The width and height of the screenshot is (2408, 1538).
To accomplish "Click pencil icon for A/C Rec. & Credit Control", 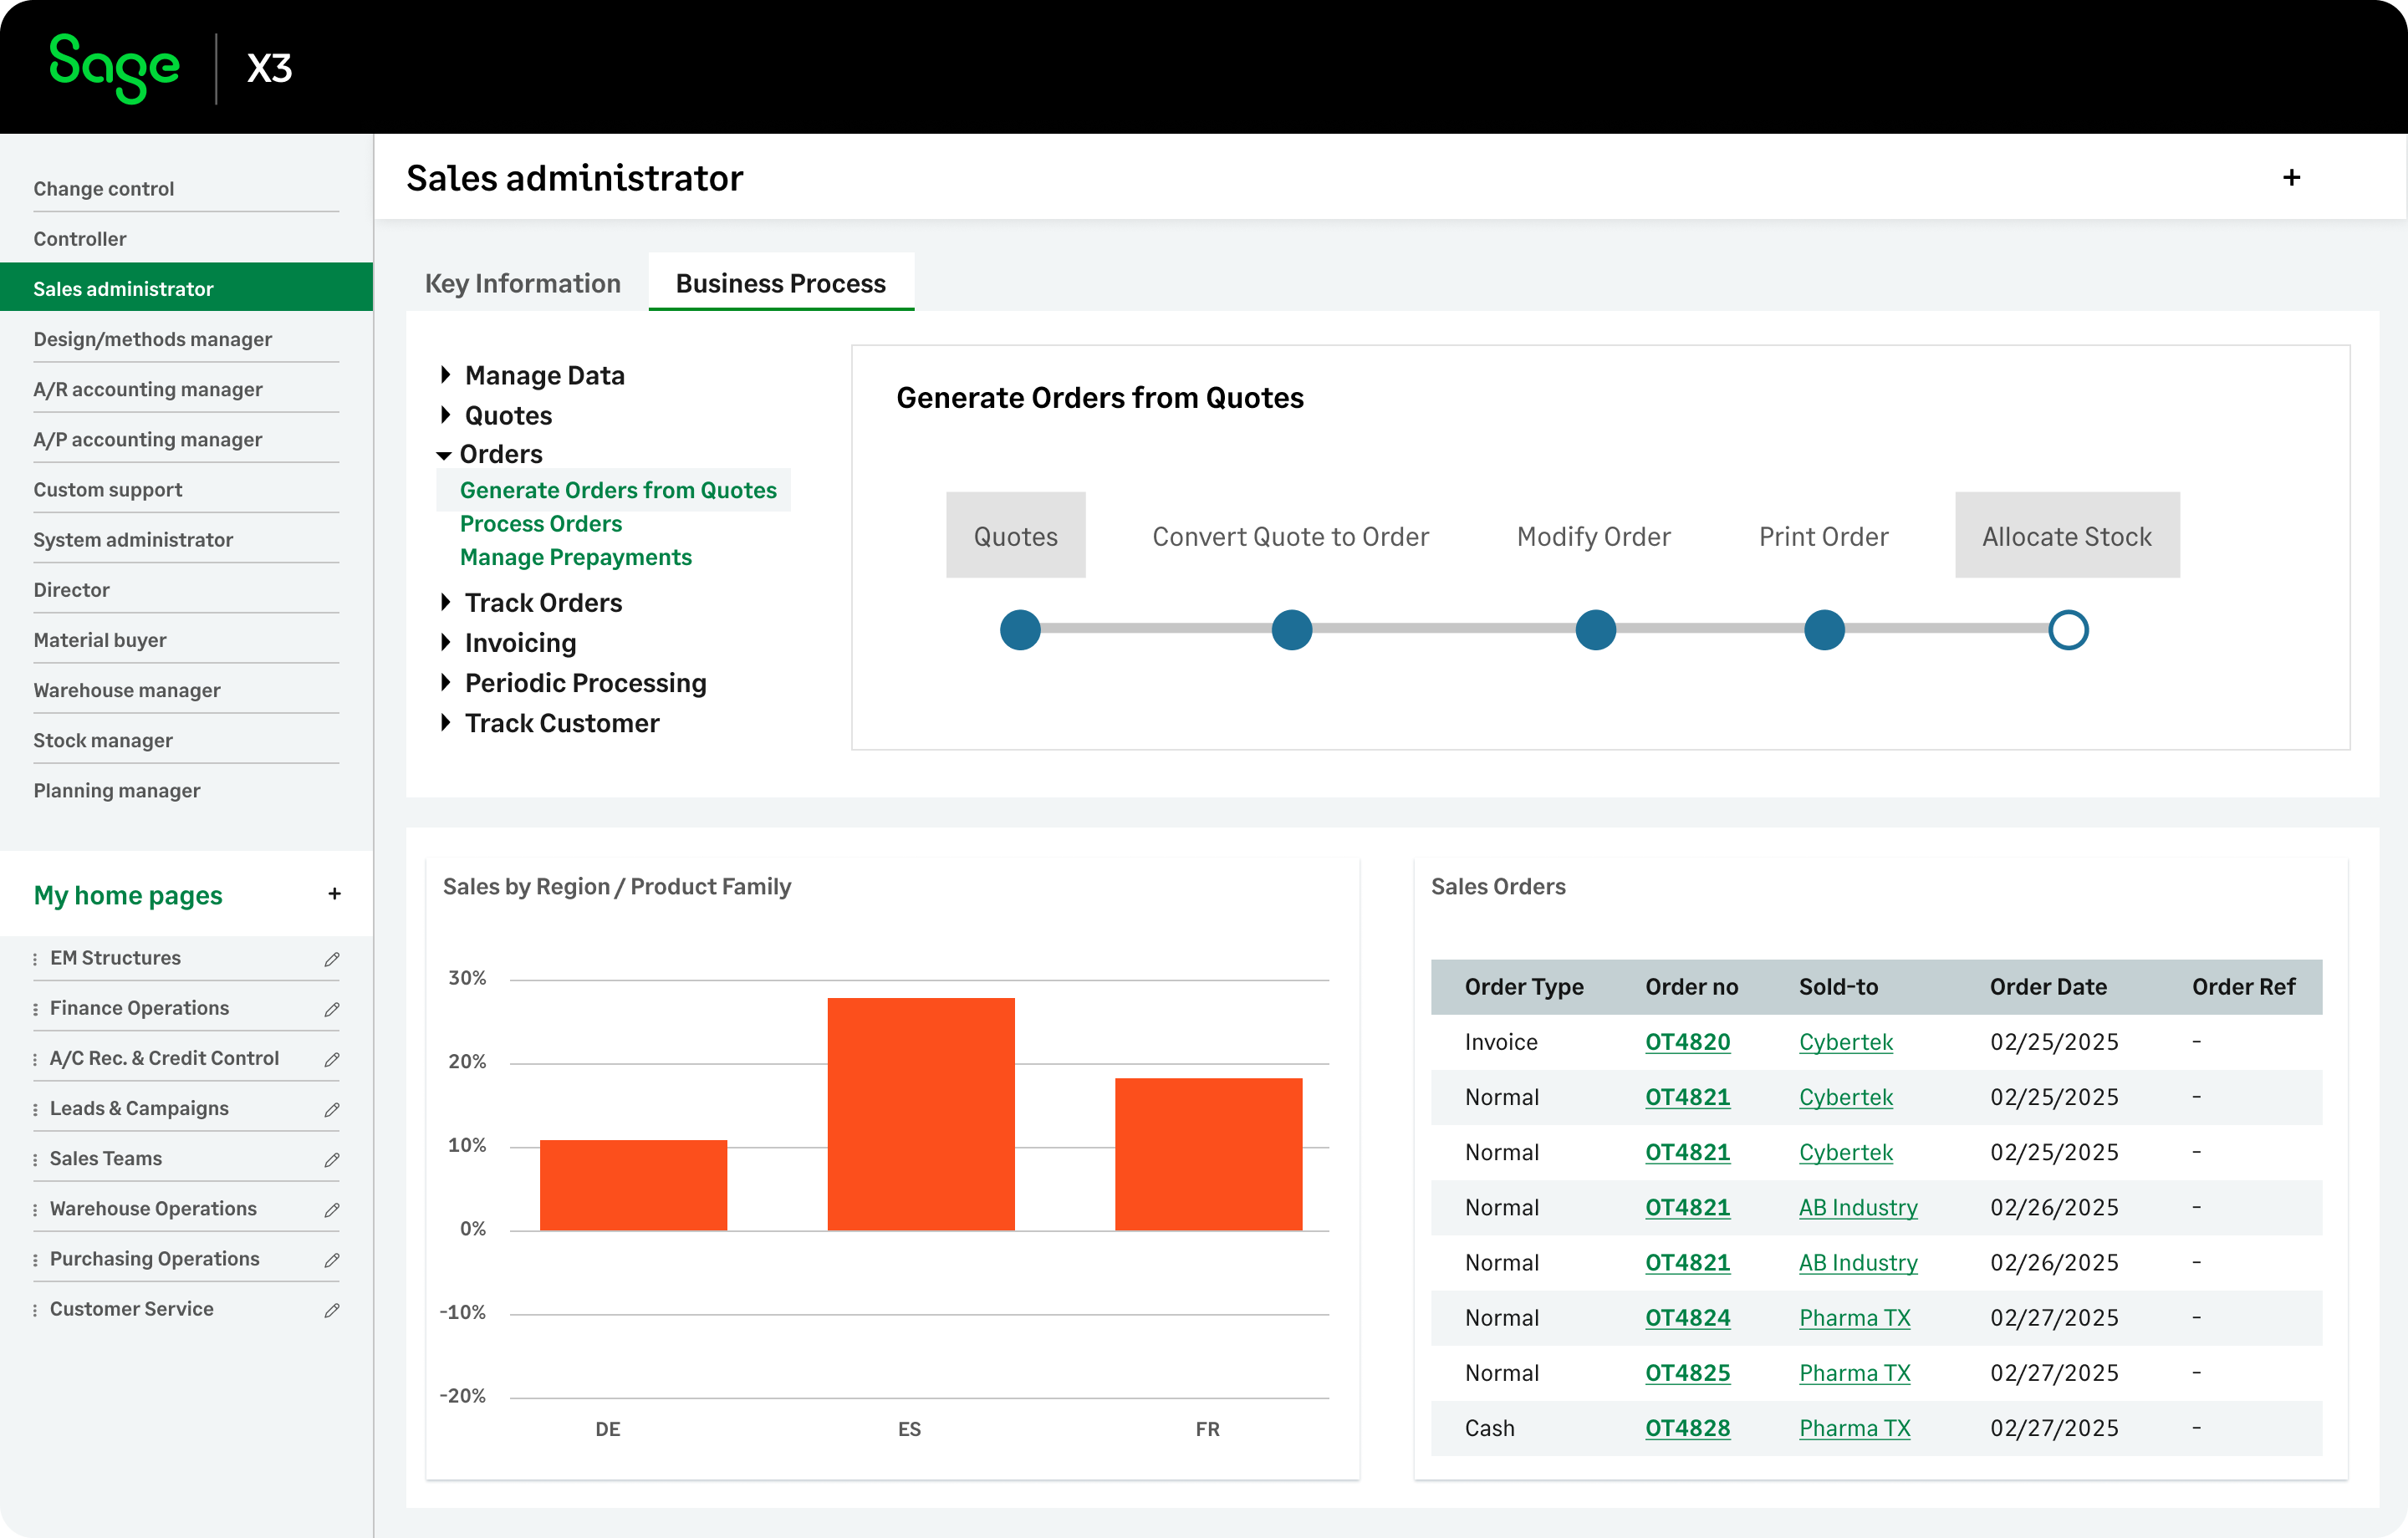I will click(x=332, y=1059).
